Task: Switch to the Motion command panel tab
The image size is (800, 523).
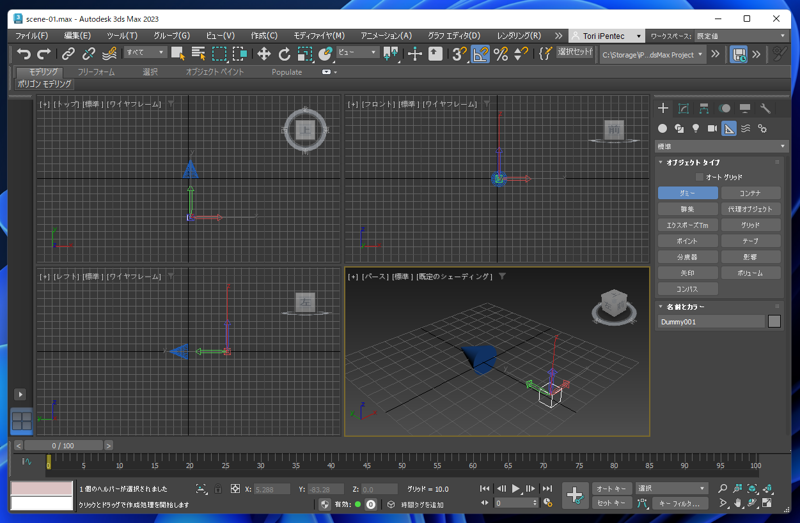Action: coord(724,108)
